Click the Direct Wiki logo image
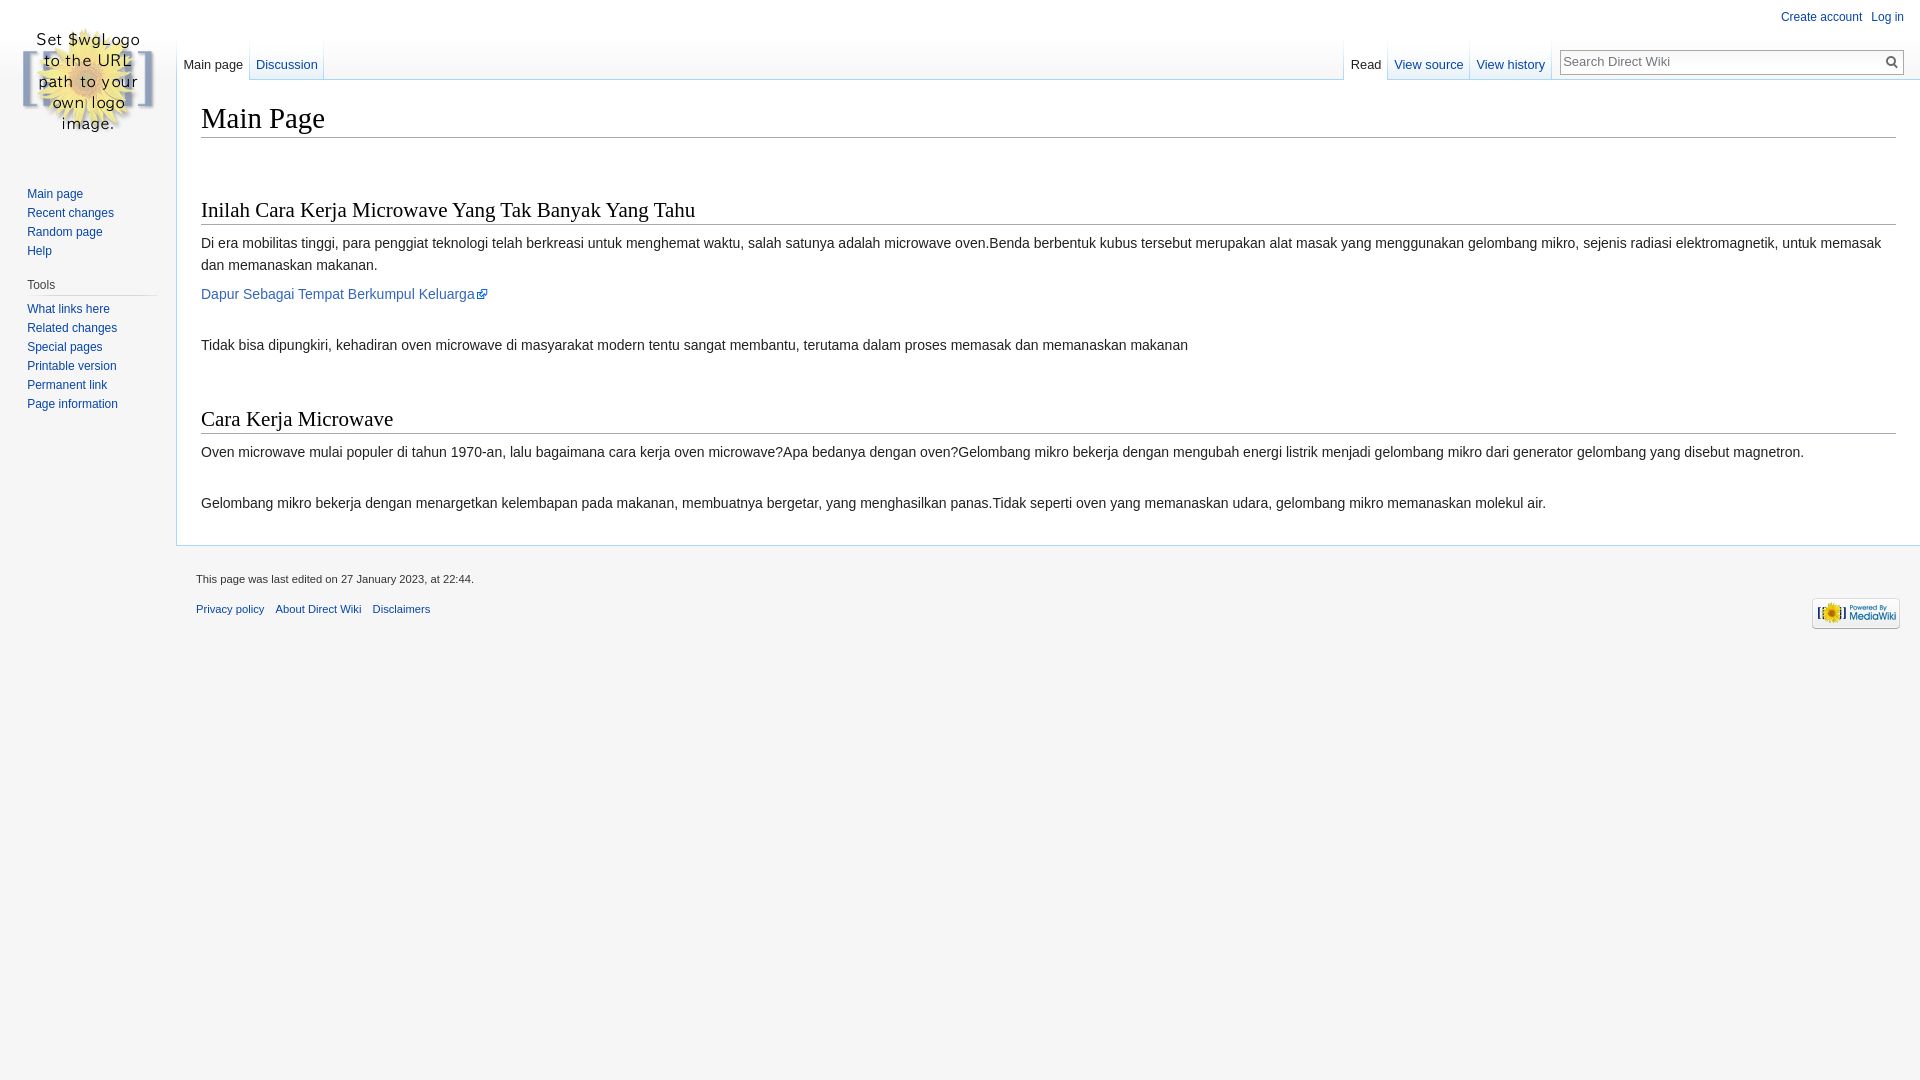 87,80
